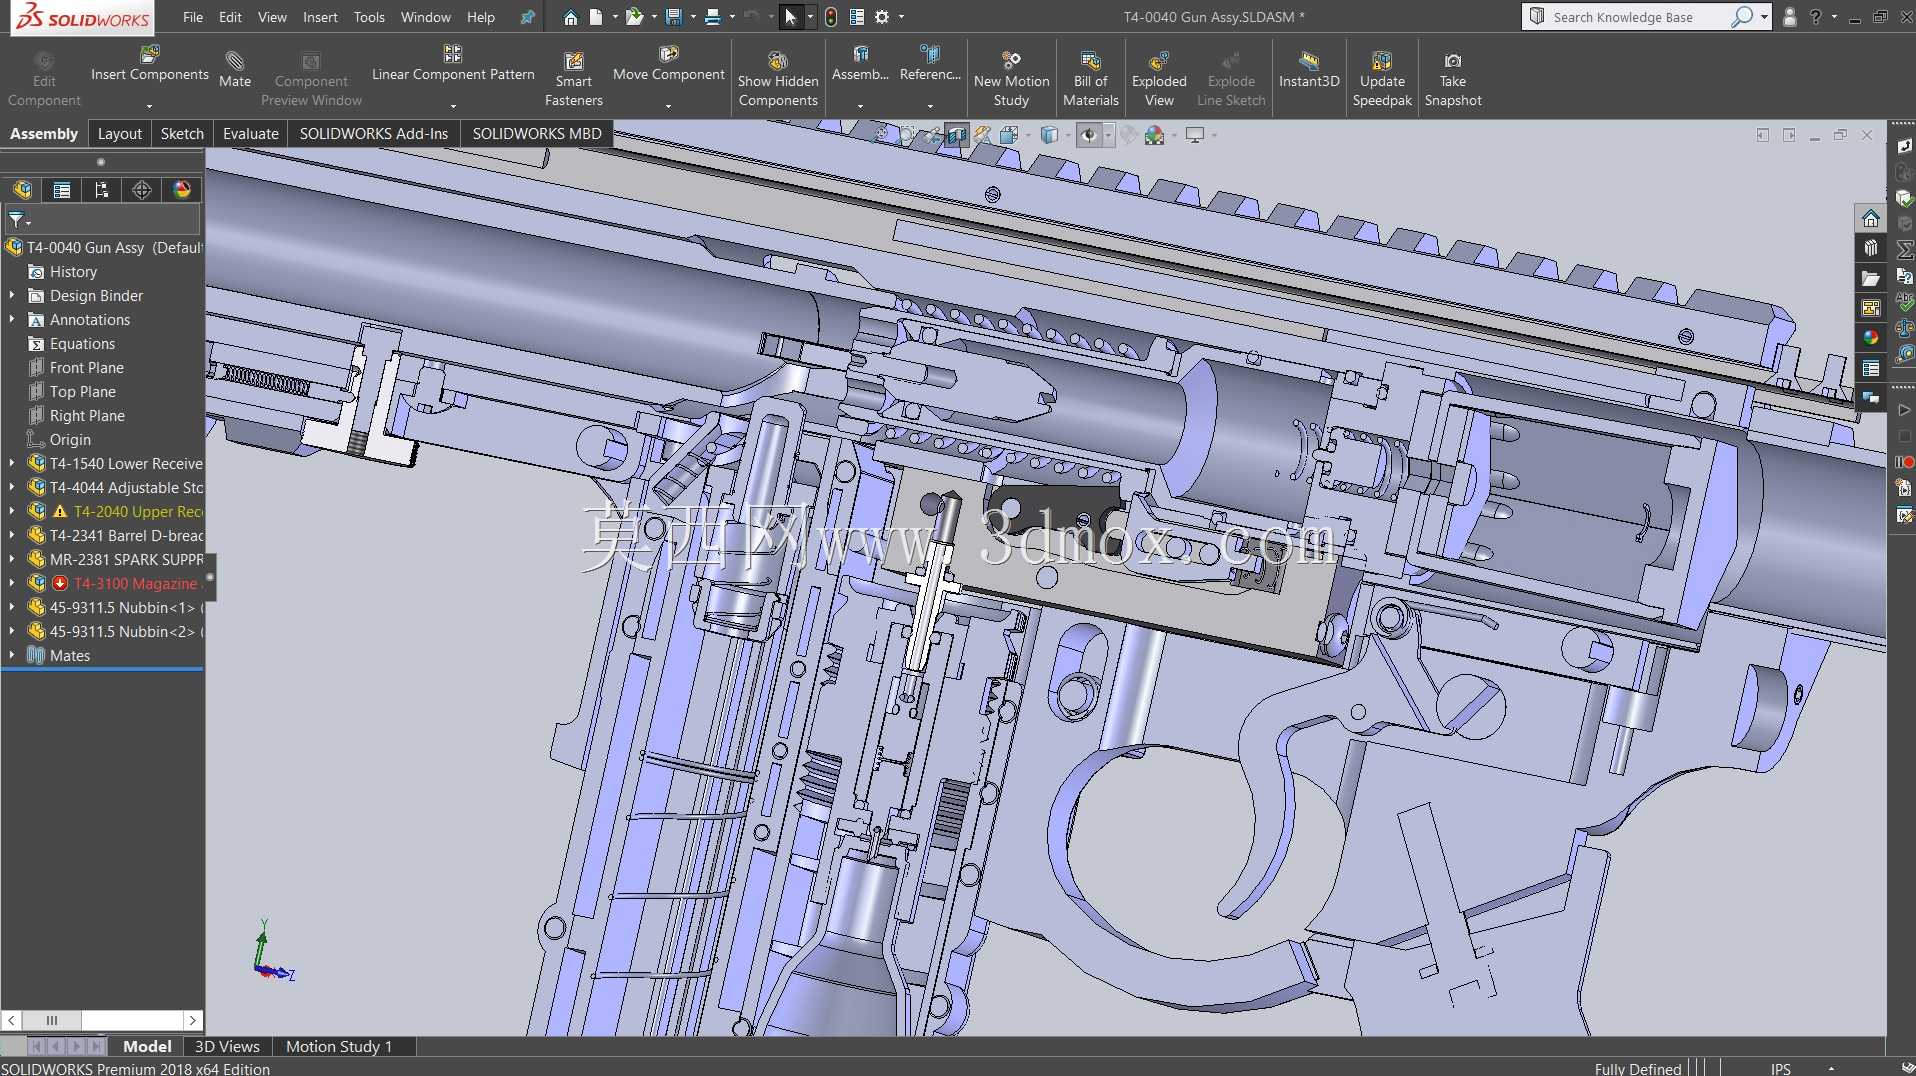
Task: Open the 3D Views tab
Action: coord(227,1047)
